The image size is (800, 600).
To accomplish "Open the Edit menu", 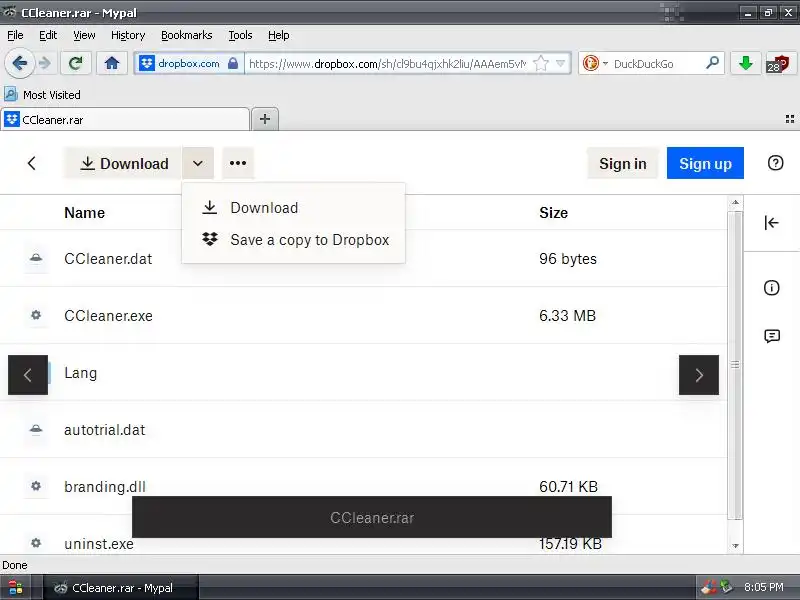I will 48,35.
